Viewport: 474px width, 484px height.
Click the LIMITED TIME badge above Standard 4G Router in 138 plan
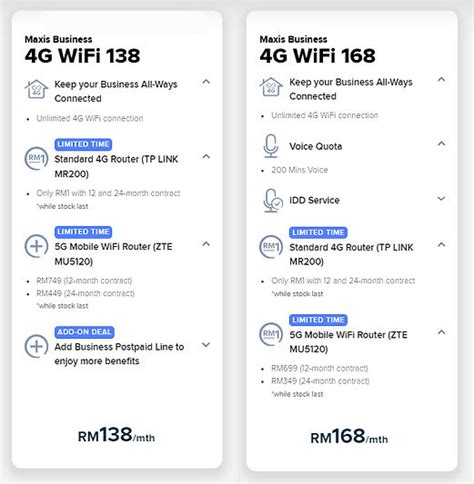click(83, 144)
